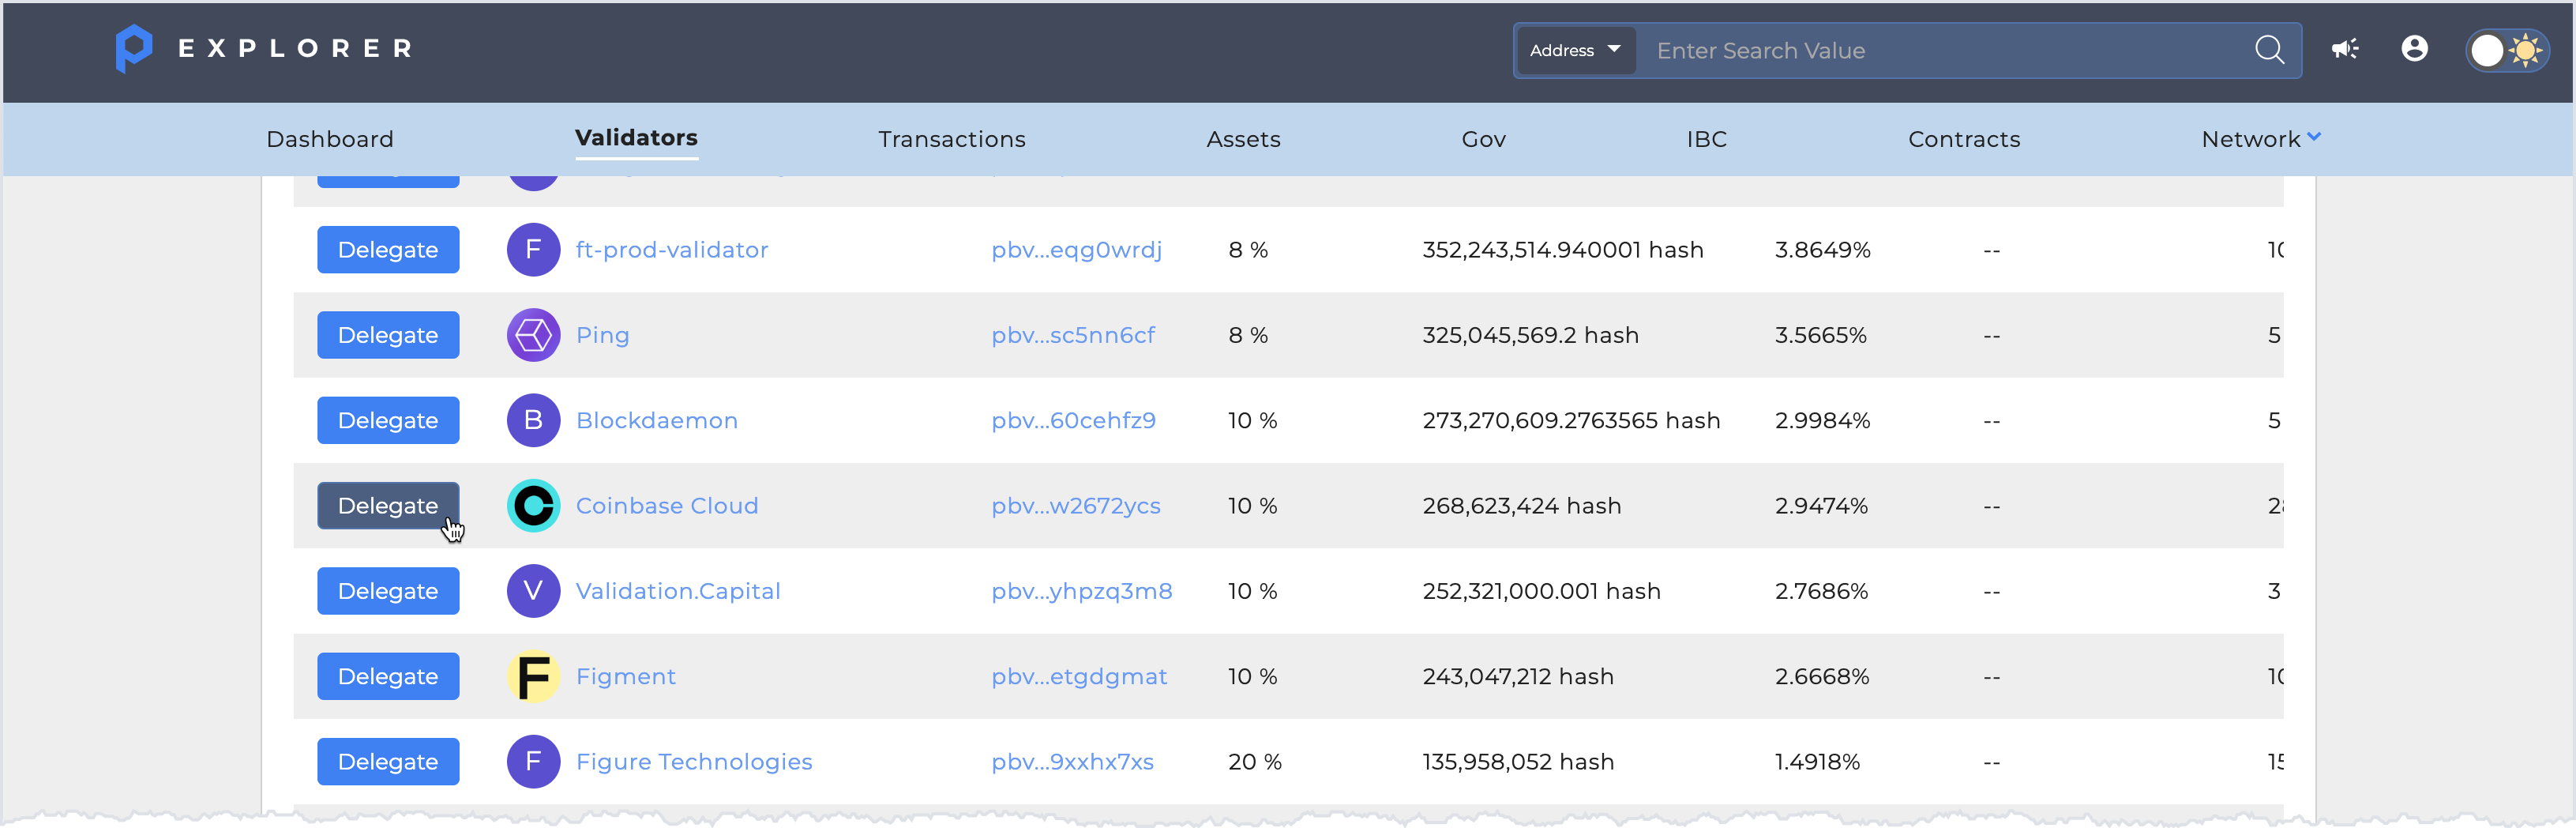Click the 1.4918% voting power value
Screen dimensions: 2576x828
[x=1817, y=762]
